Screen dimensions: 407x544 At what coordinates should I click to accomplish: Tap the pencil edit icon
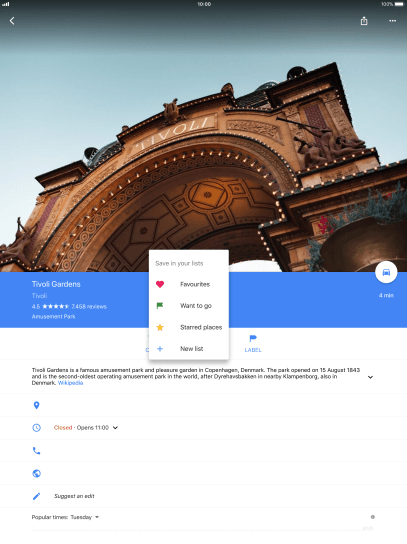pos(36,496)
